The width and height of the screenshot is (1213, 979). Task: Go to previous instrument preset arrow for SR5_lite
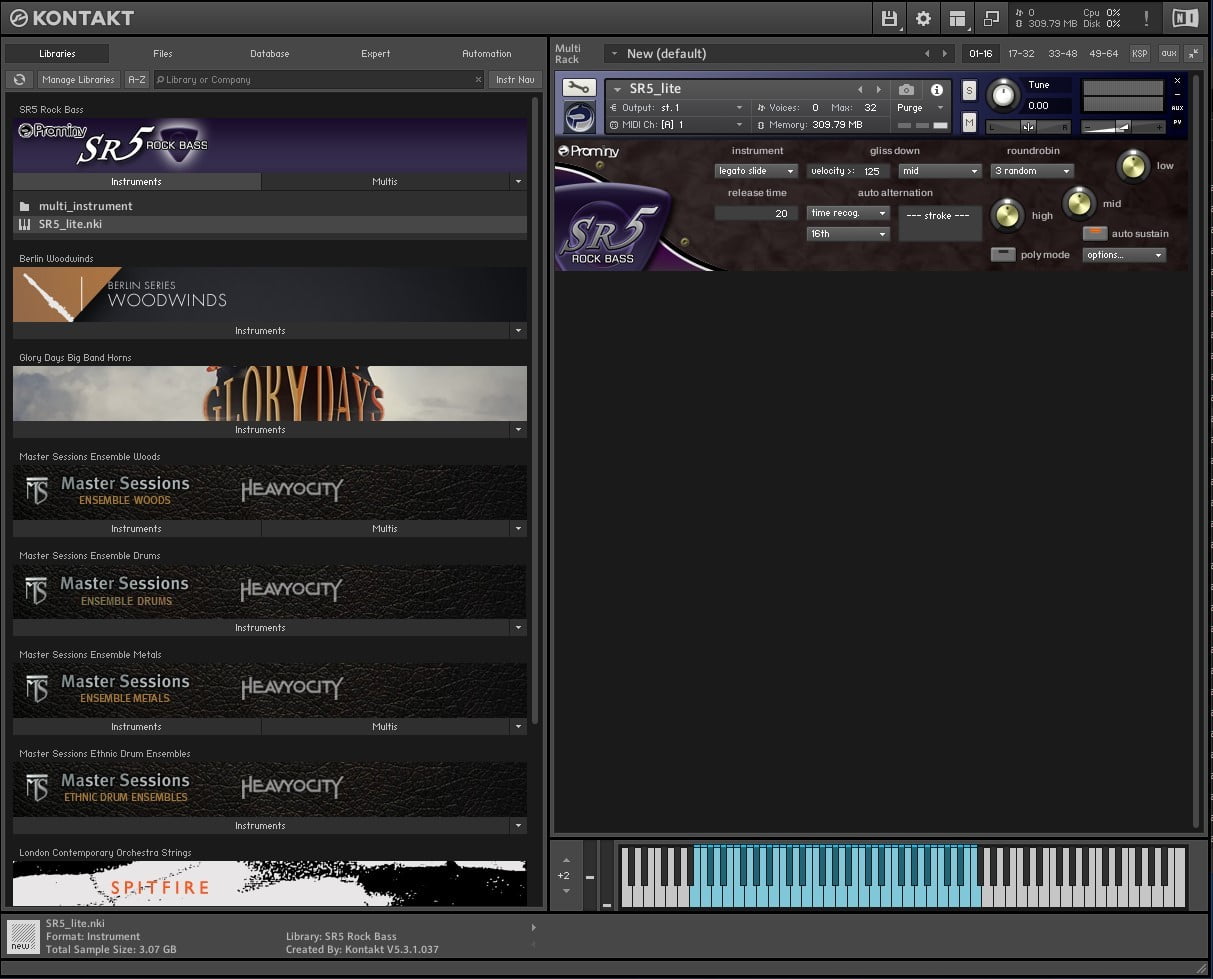pos(860,90)
